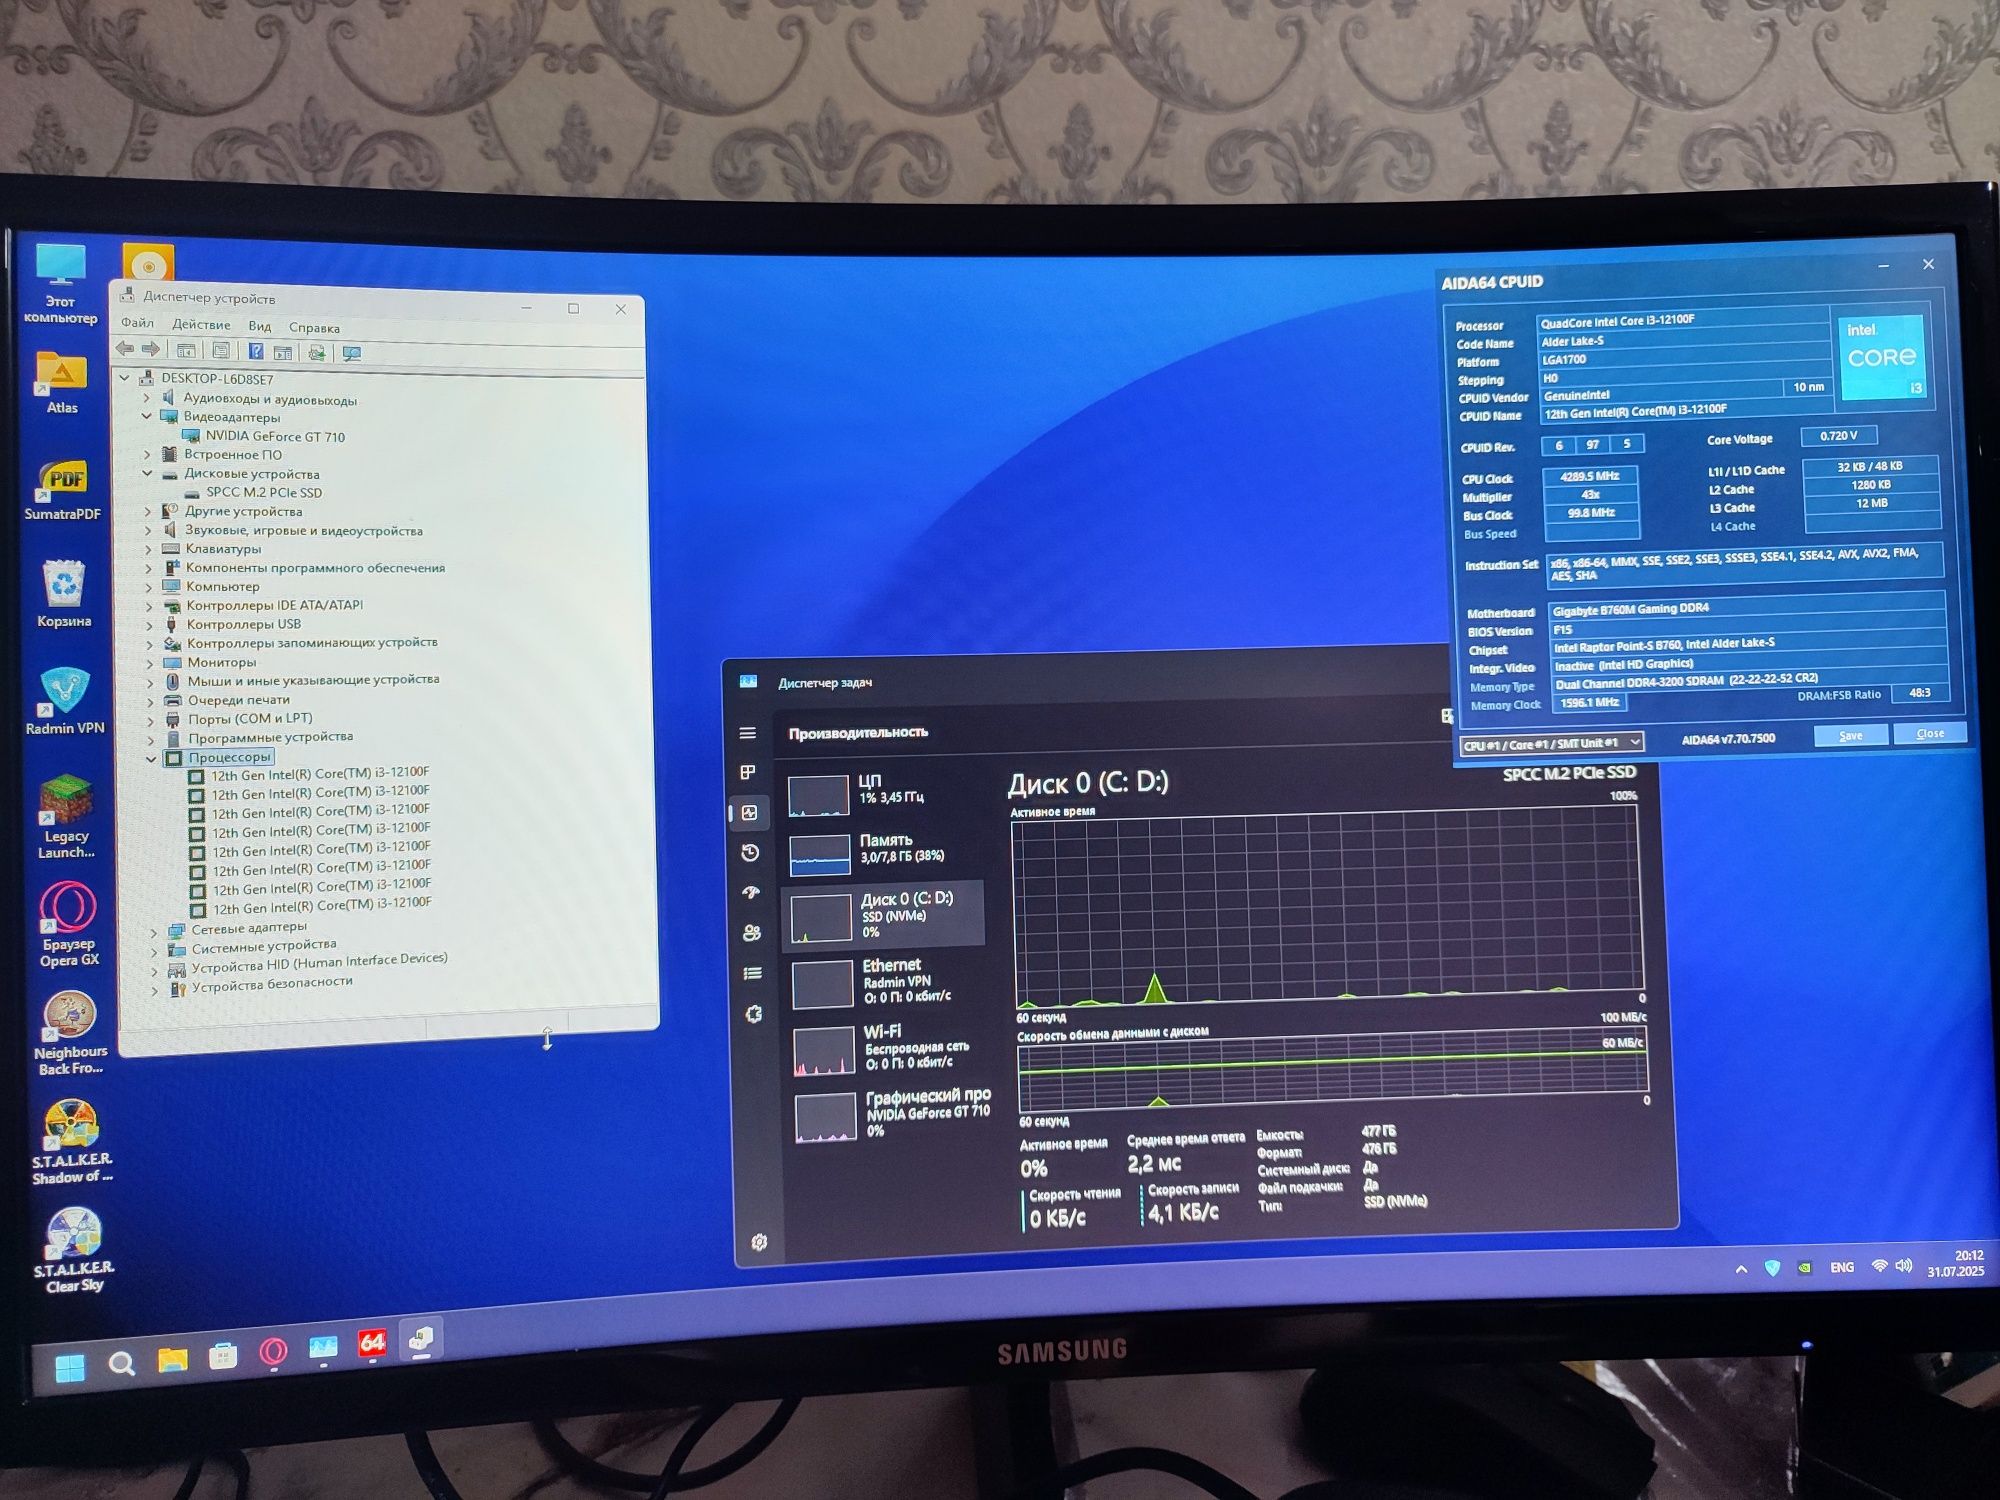The height and width of the screenshot is (1500, 2000).
Task: Open Task Manager settings gear
Action: click(759, 1242)
